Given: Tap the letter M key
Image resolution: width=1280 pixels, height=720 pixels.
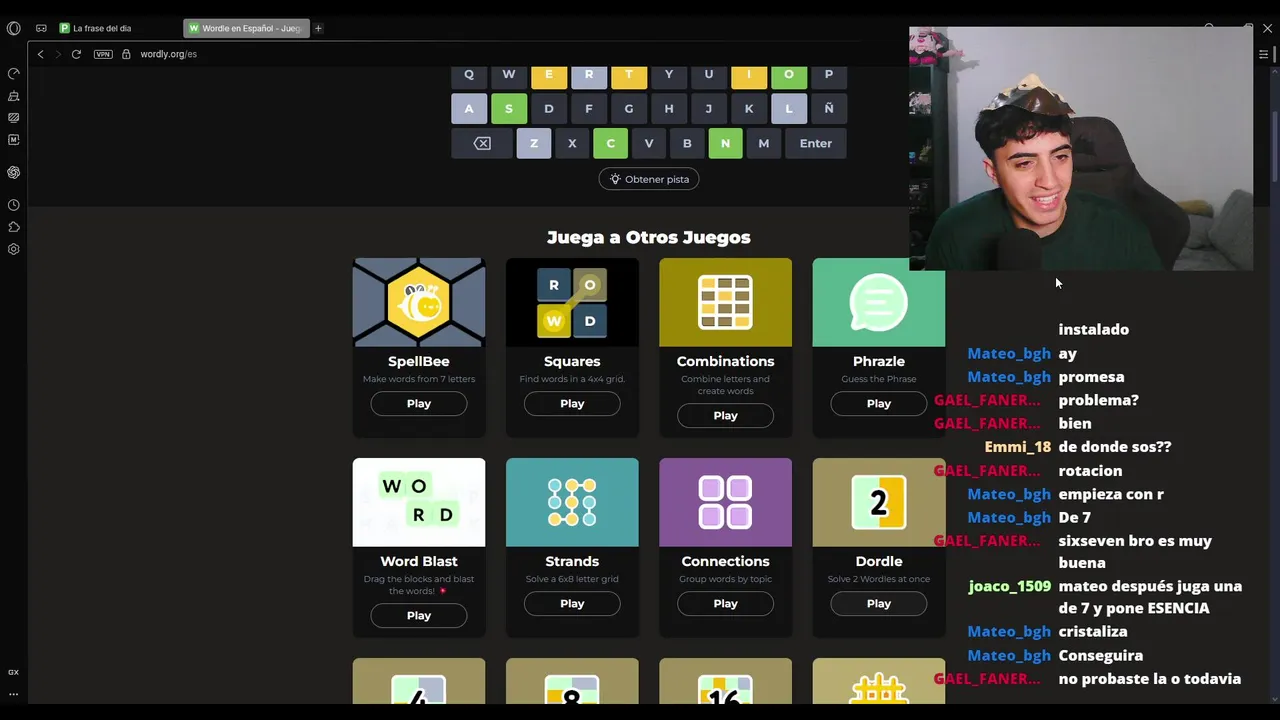Looking at the screenshot, I should coord(764,143).
